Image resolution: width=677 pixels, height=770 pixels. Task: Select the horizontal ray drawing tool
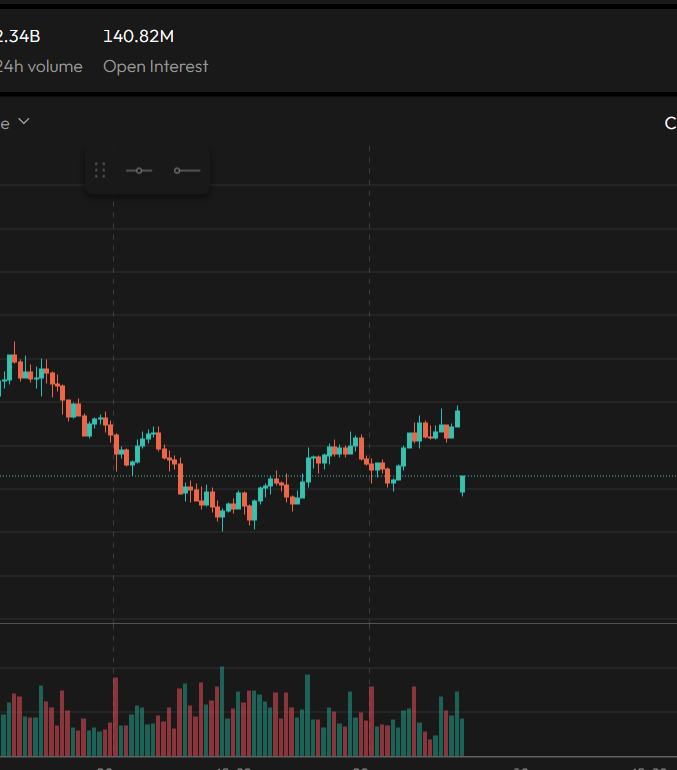187,170
